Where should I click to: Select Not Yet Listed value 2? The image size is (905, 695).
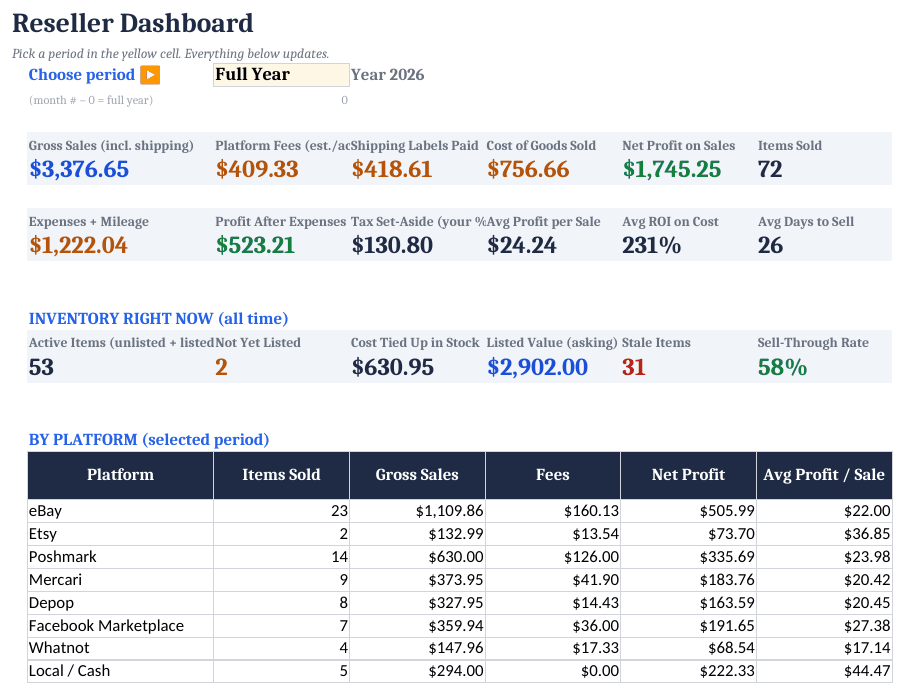(x=222, y=367)
